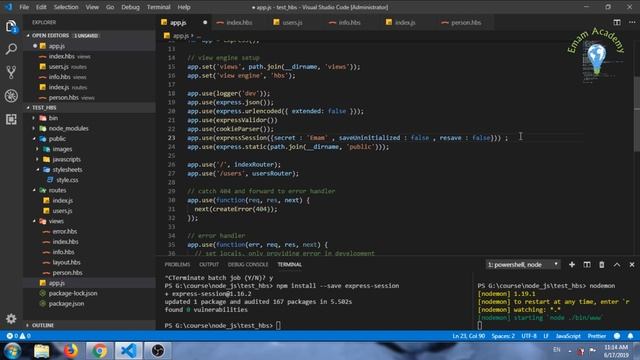Screen dimensions: 640x360
Task: Change indentation via Spaces: 2
Action: (503, 336)
